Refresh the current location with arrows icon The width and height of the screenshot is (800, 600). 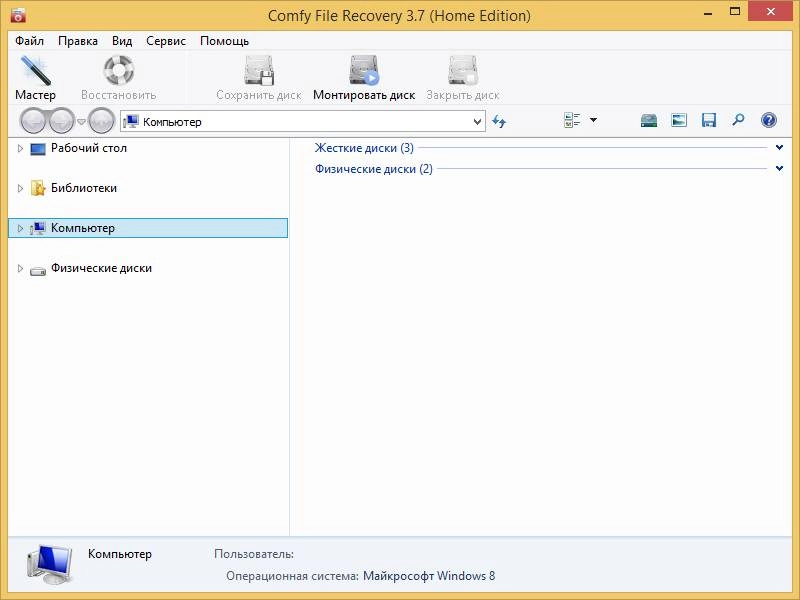tap(499, 121)
